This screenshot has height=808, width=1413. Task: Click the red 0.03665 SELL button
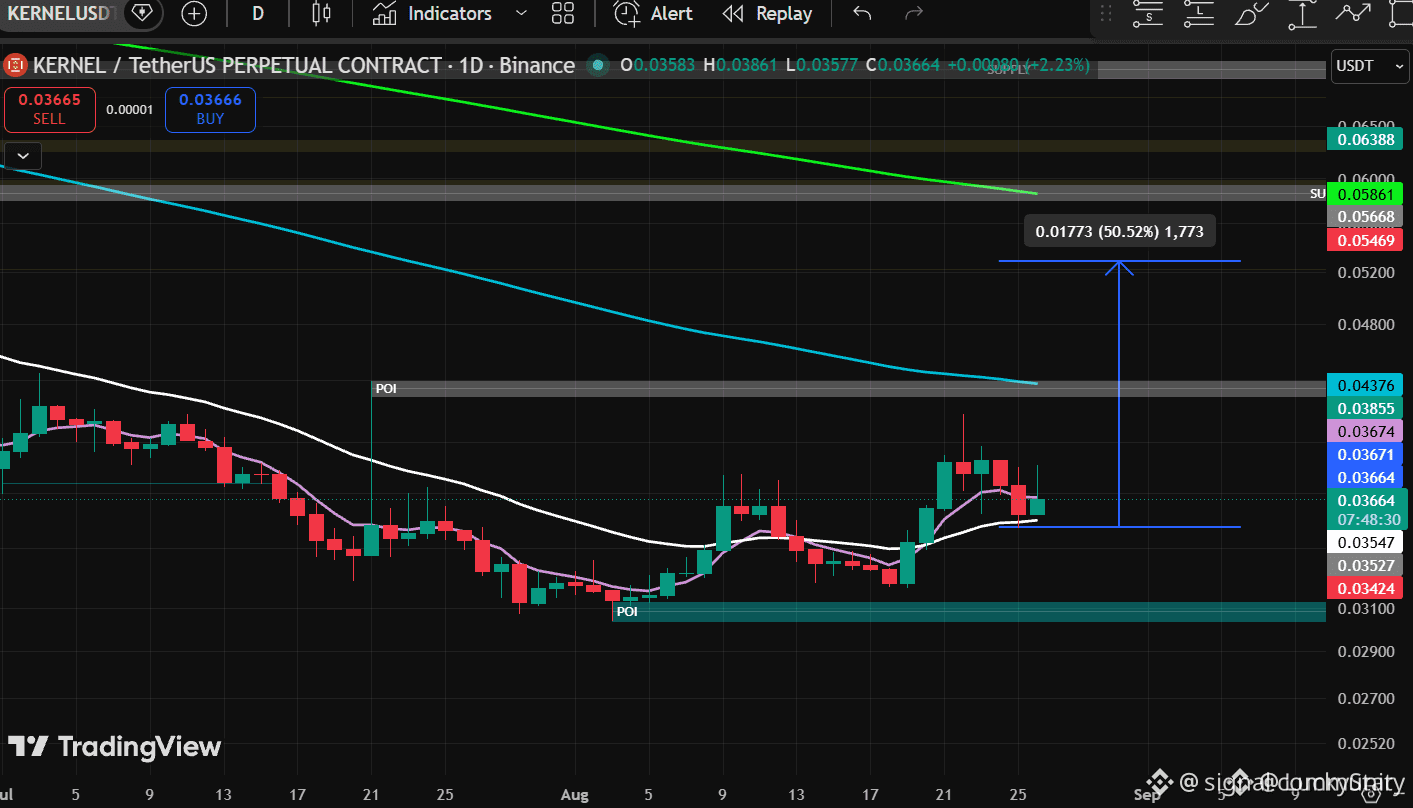pyautogui.click(x=49, y=109)
